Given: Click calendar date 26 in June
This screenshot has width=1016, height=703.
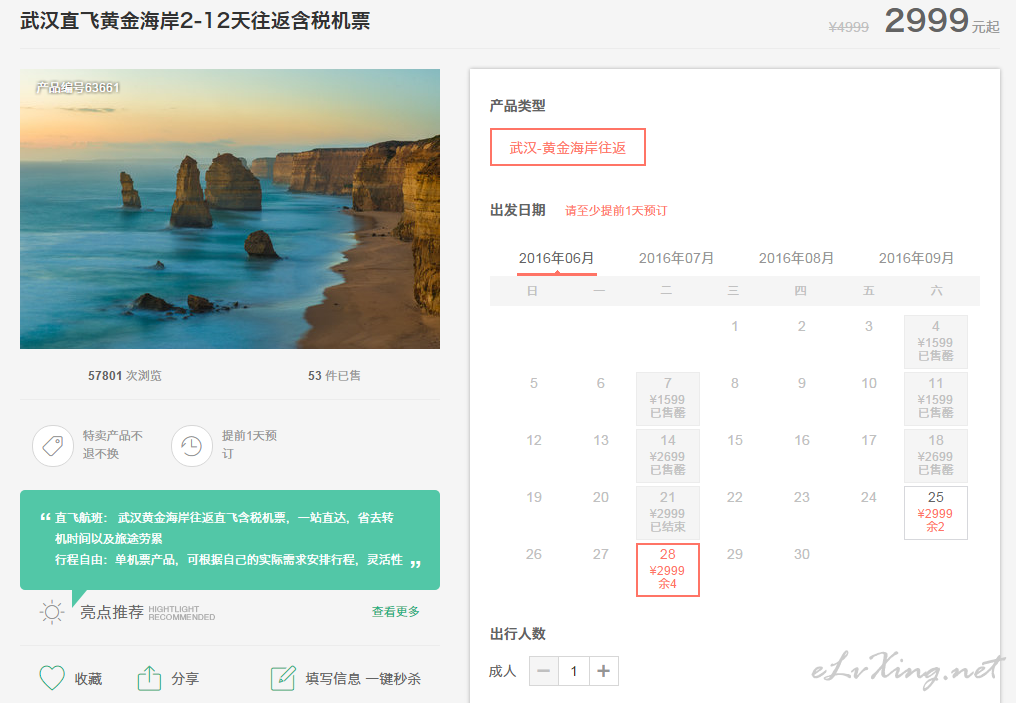Looking at the screenshot, I should [534, 554].
